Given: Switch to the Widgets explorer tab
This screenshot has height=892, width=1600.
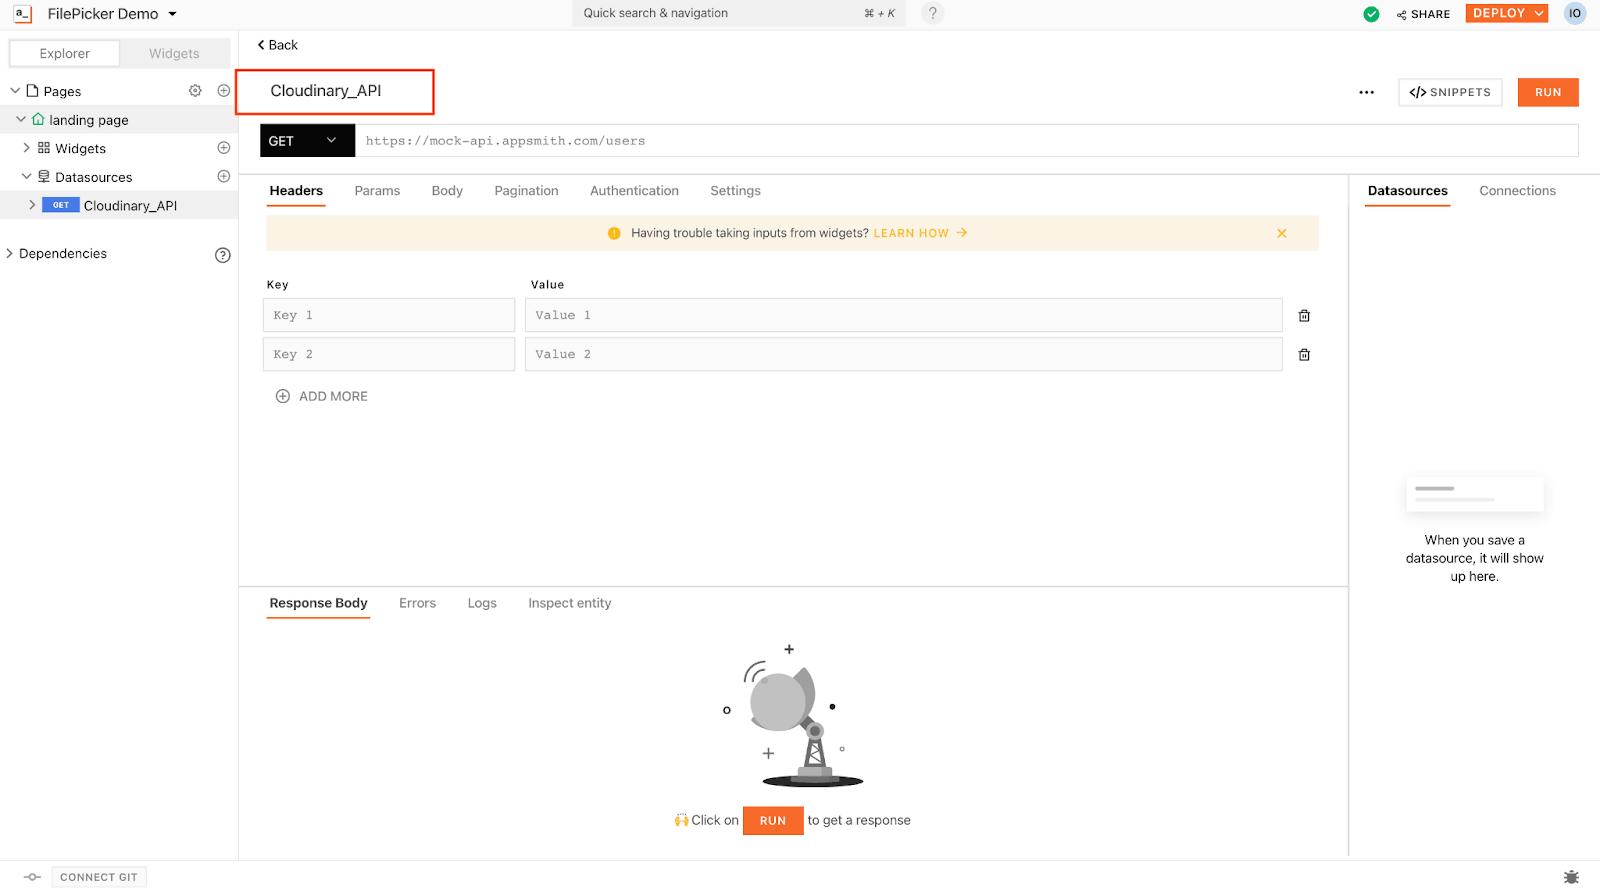Looking at the screenshot, I should (x=174, y=54).
